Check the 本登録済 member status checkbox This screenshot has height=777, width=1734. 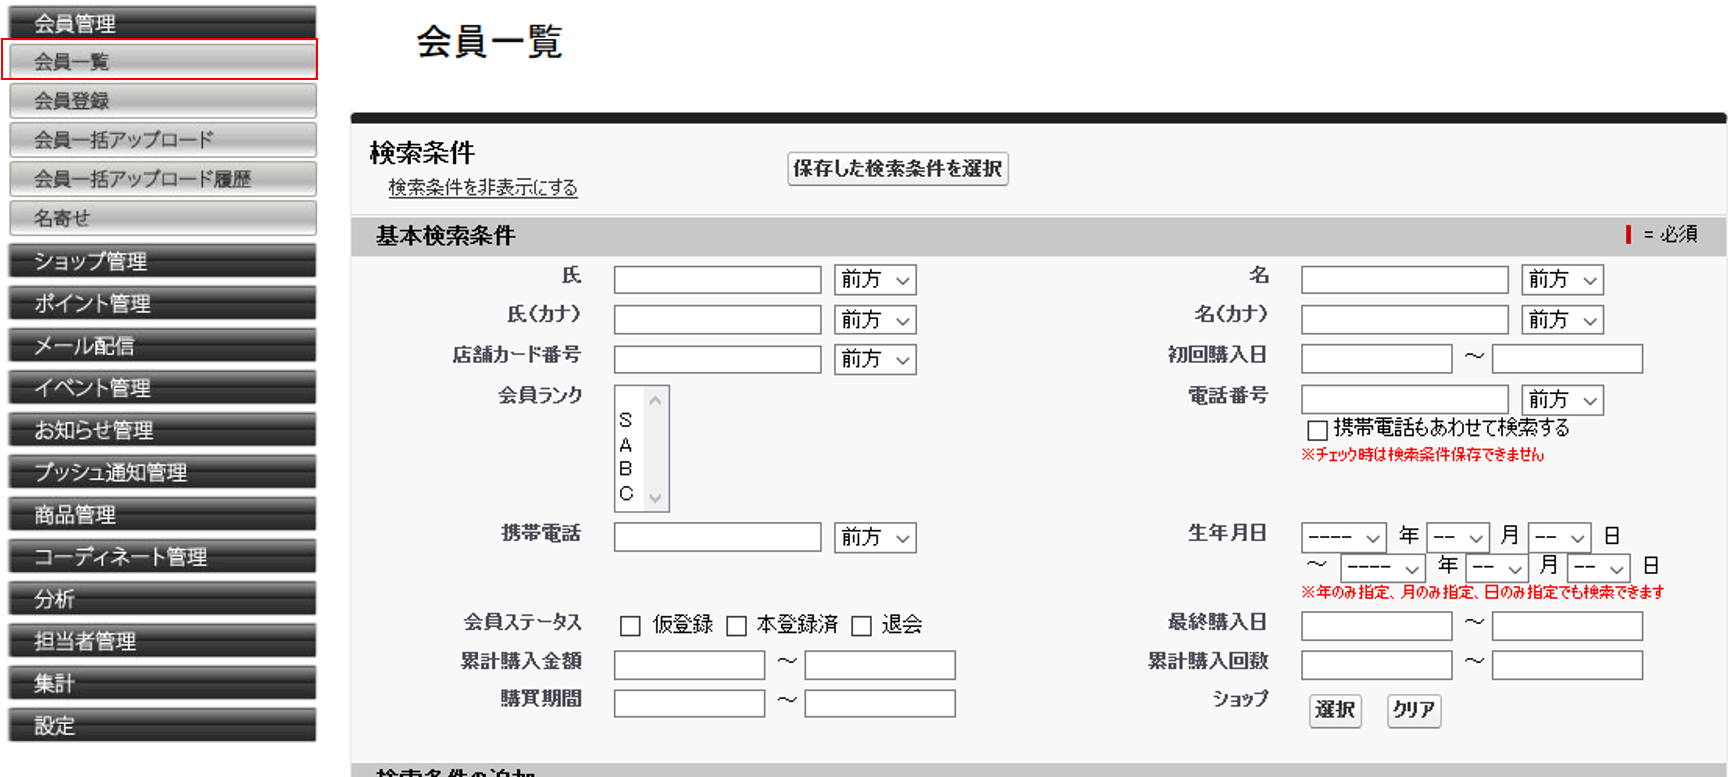[x=737, y=626]
